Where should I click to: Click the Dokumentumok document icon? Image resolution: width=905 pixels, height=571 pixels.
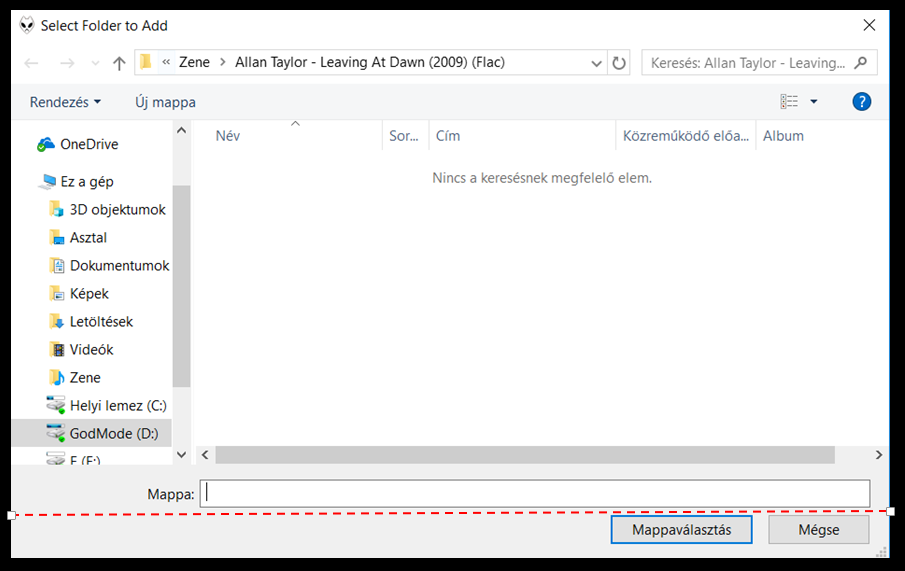(57, 266)
